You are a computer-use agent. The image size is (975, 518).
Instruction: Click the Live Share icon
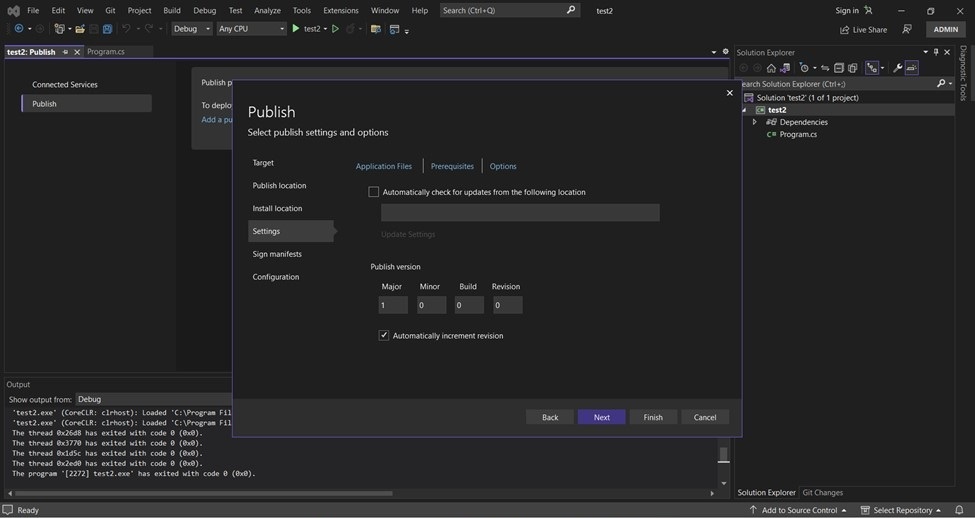click(x=844, y=30)
